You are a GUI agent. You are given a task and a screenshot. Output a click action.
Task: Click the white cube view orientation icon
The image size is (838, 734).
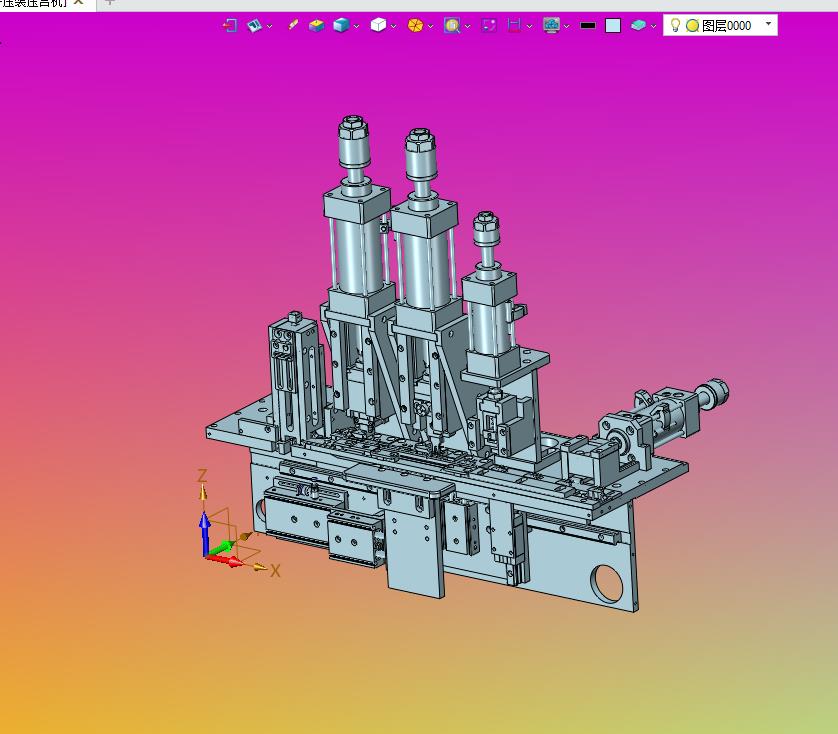coord(378,25)
